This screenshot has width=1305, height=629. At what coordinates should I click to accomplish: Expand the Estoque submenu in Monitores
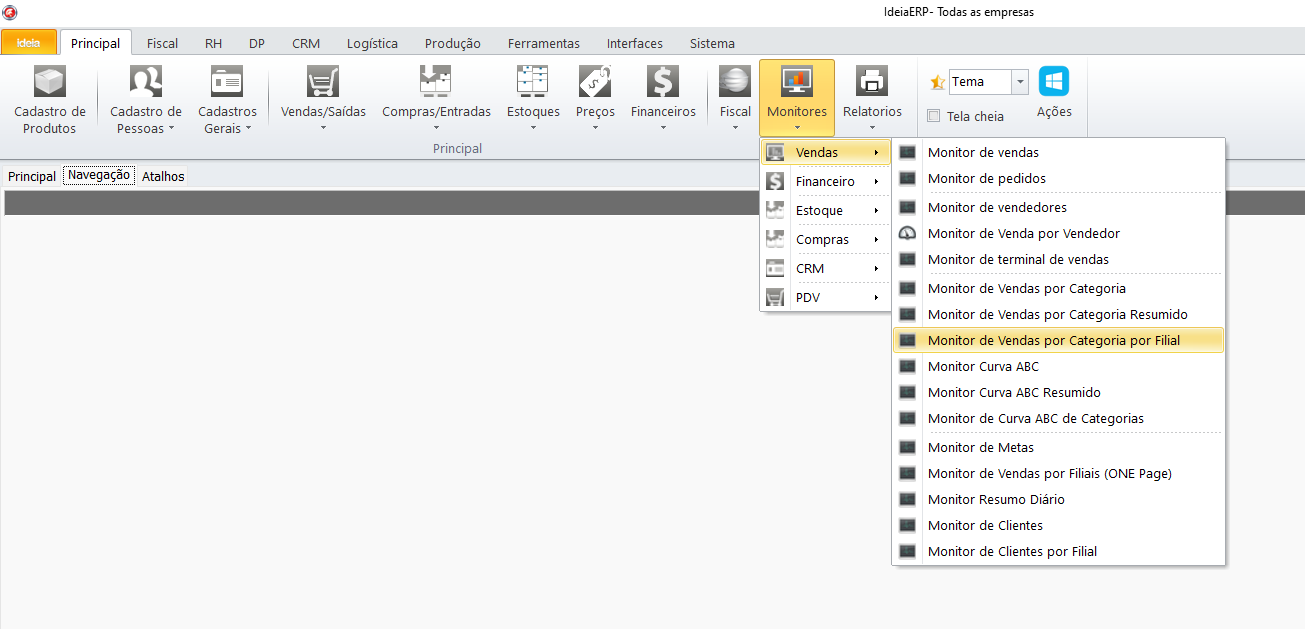[x=825, y=211]
